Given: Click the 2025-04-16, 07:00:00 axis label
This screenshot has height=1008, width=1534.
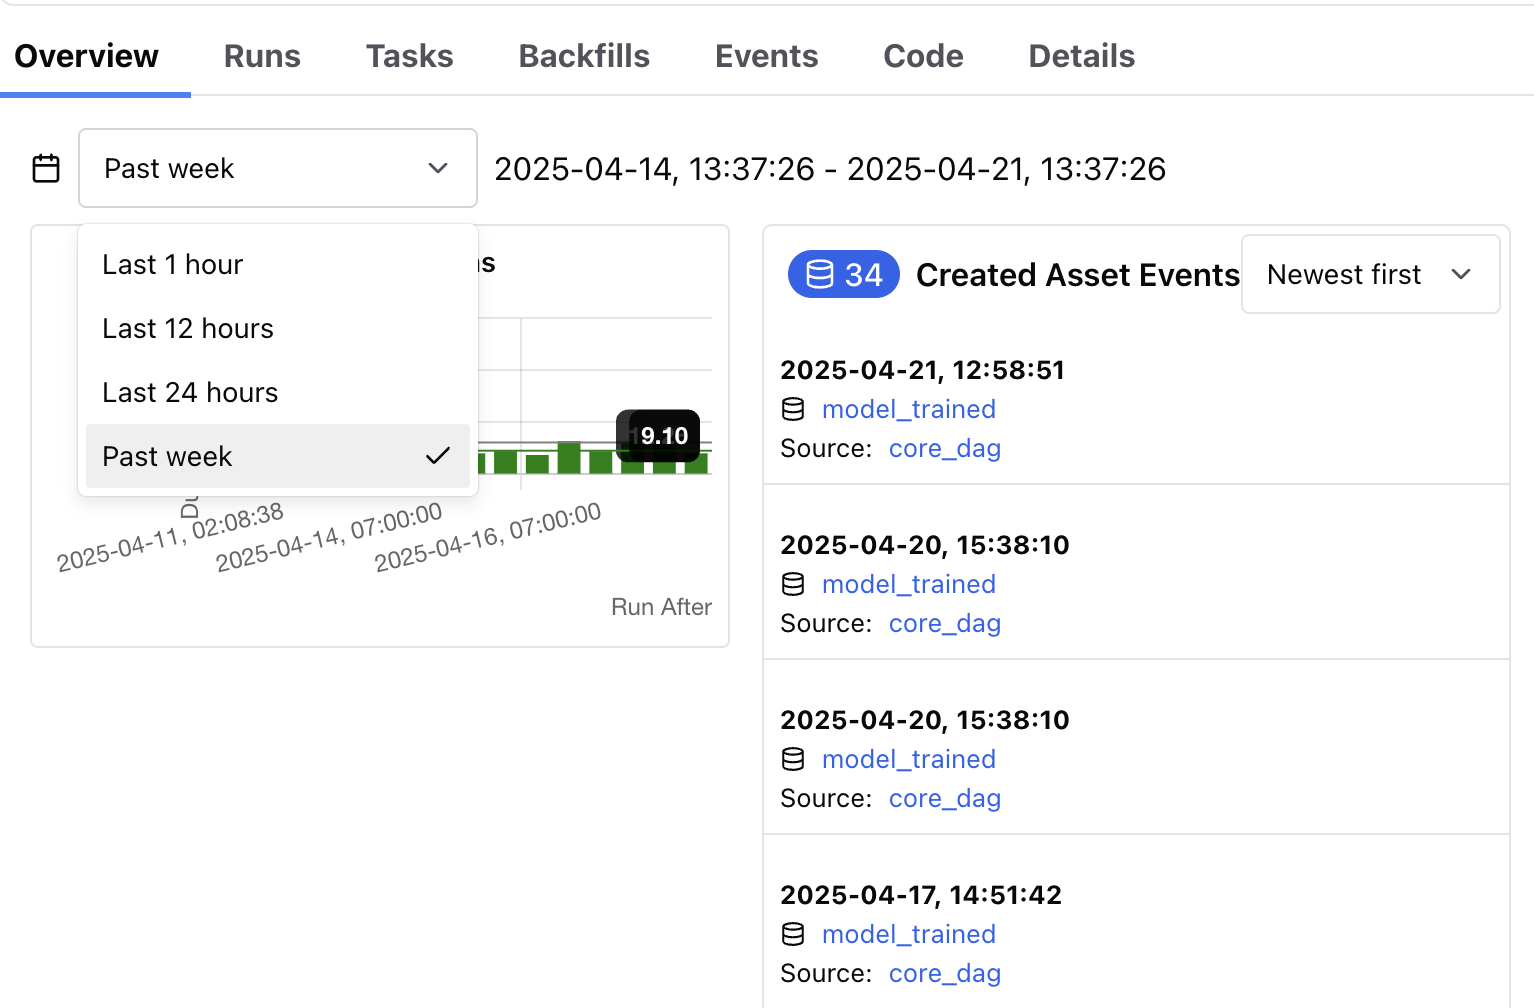Looking at the screenshot, I should pos(488,538).
